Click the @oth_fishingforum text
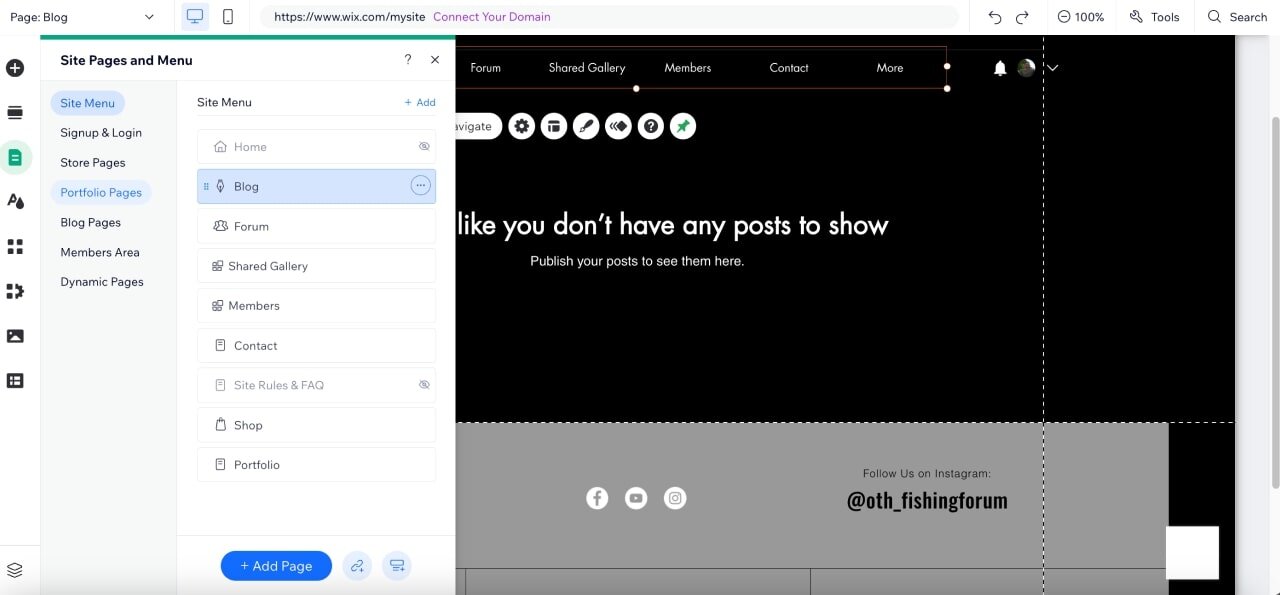The width and height of the screenshot is (1280, 595). 927,500
